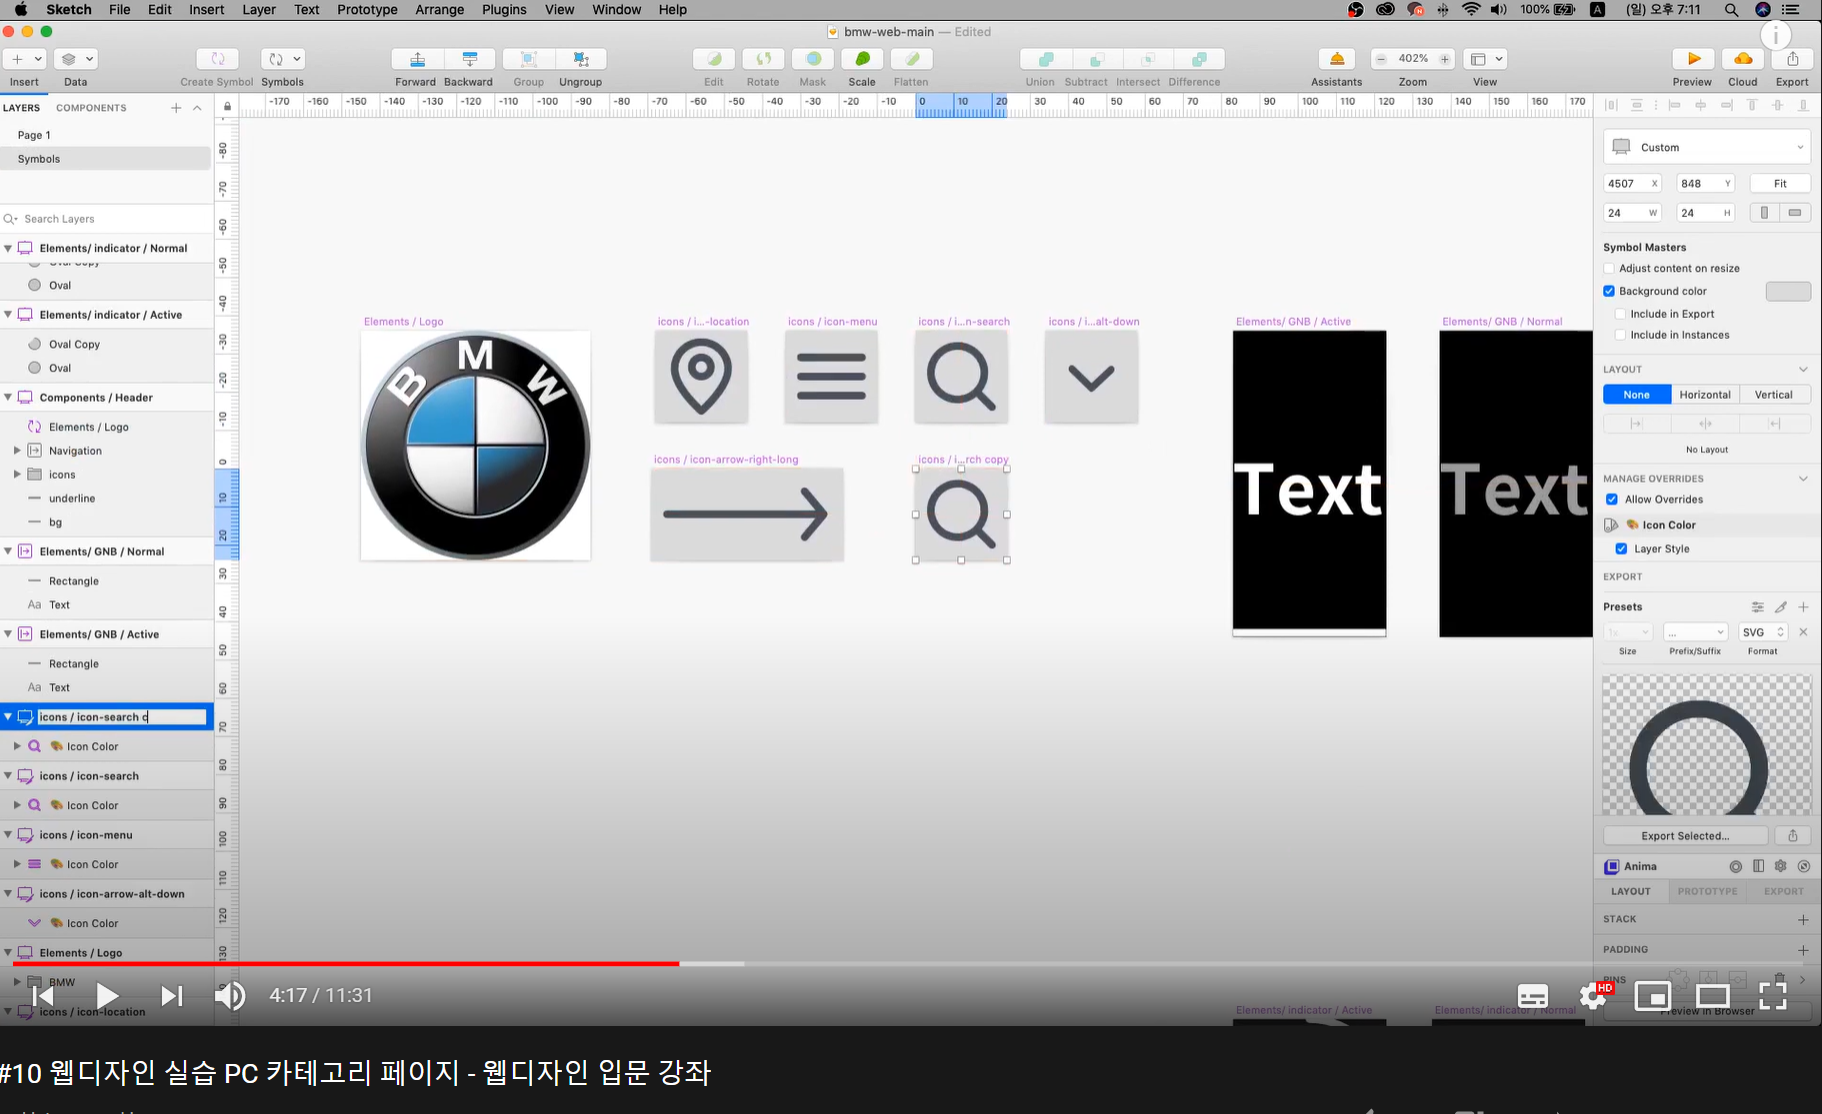The image size is (1822, 1114).
Task: Uncheck Allow Overrides checkbox
Action: (x=1612, y=499)
